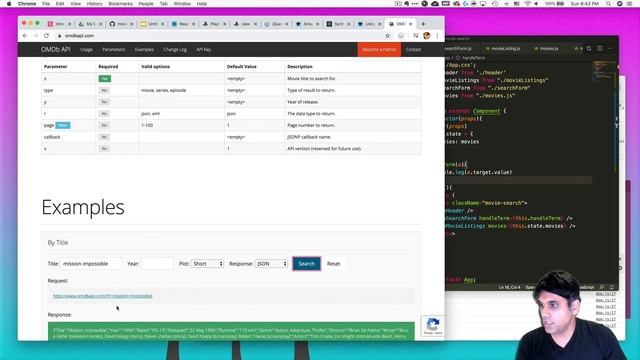Click the Chrome profile avatar
The height and width of the screenshot is (360, 640).
click(427, 36)
